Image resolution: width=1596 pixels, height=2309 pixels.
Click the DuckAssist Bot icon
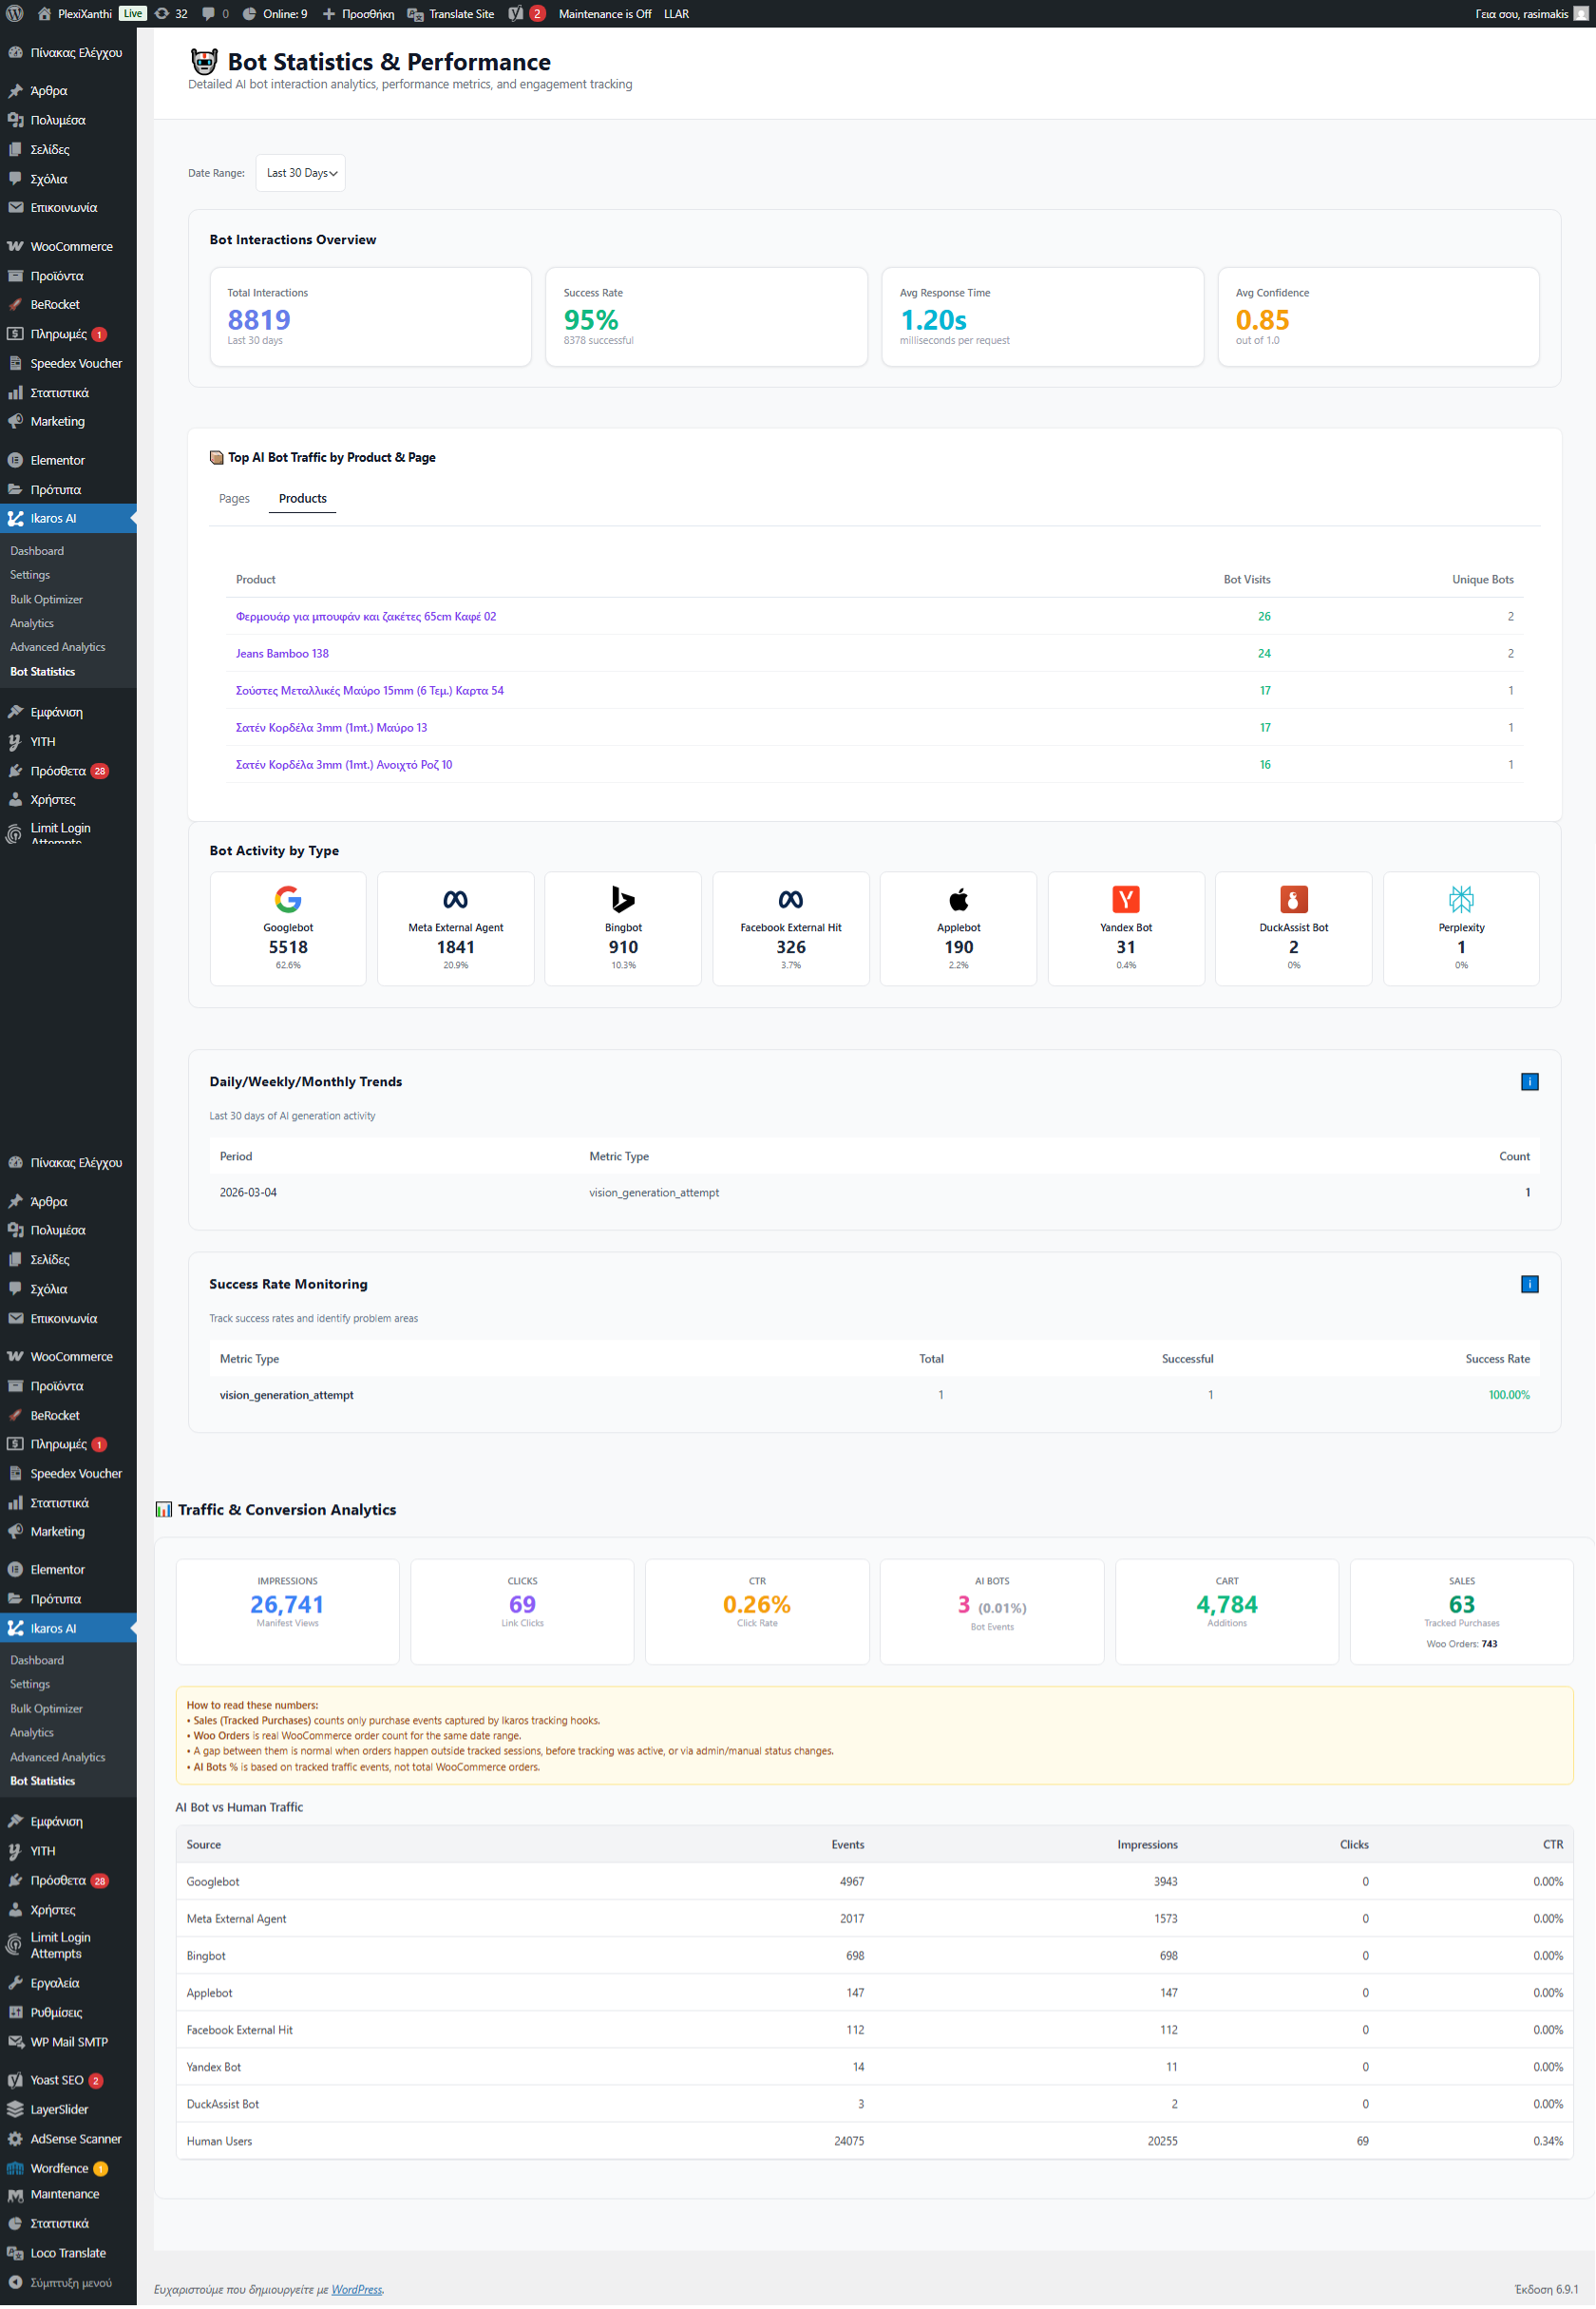[x=1293, y=899]
